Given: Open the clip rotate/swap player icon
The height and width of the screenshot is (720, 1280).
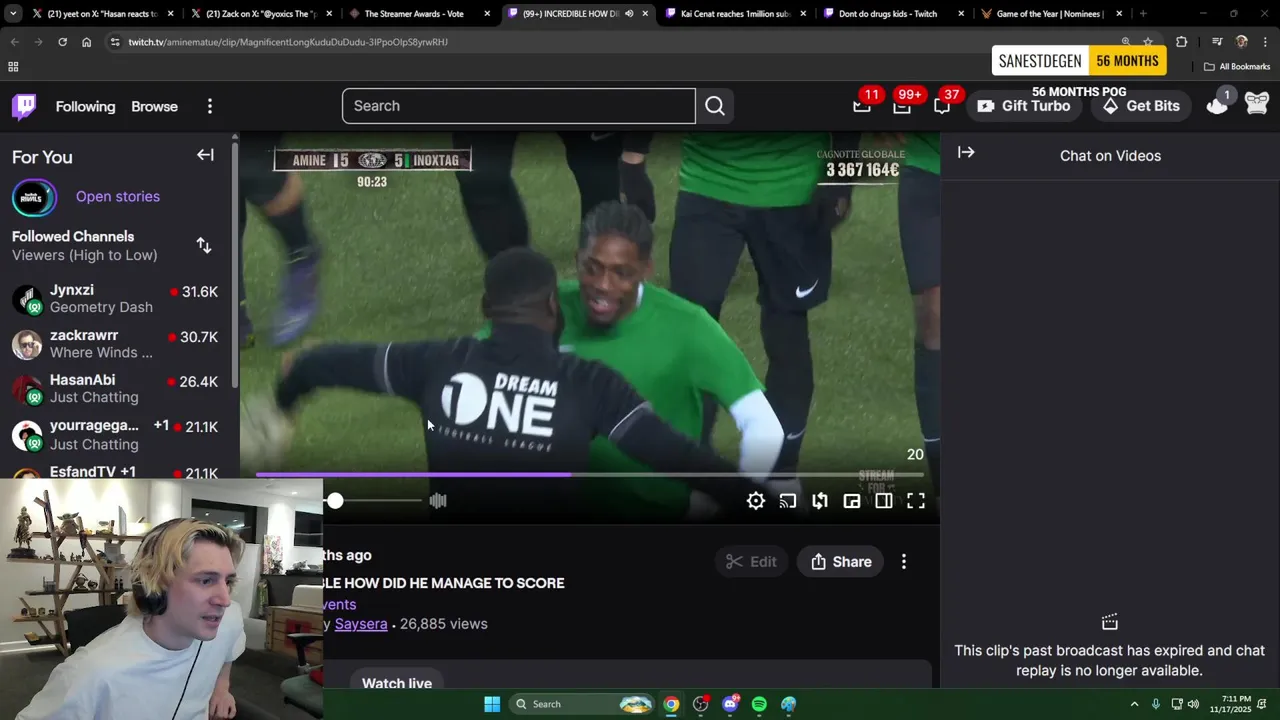Looking at the screenshot, I should coord(820,501).
